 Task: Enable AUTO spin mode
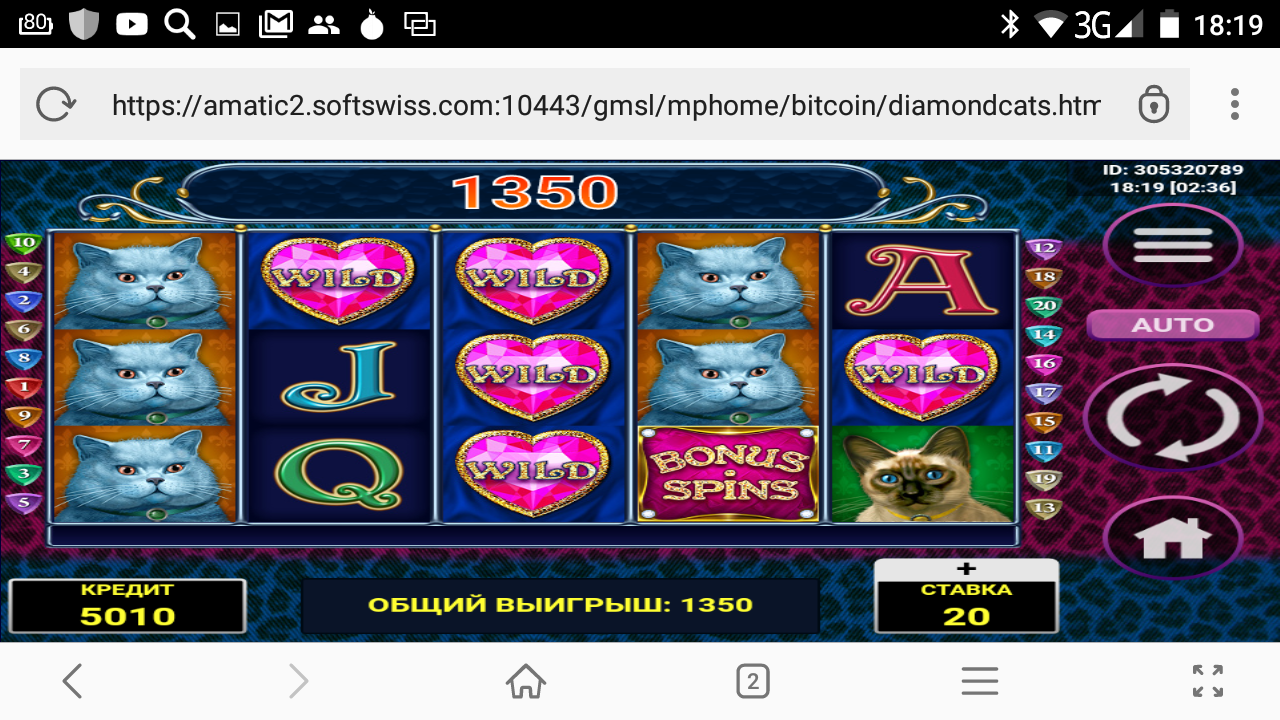point(1173,325)
